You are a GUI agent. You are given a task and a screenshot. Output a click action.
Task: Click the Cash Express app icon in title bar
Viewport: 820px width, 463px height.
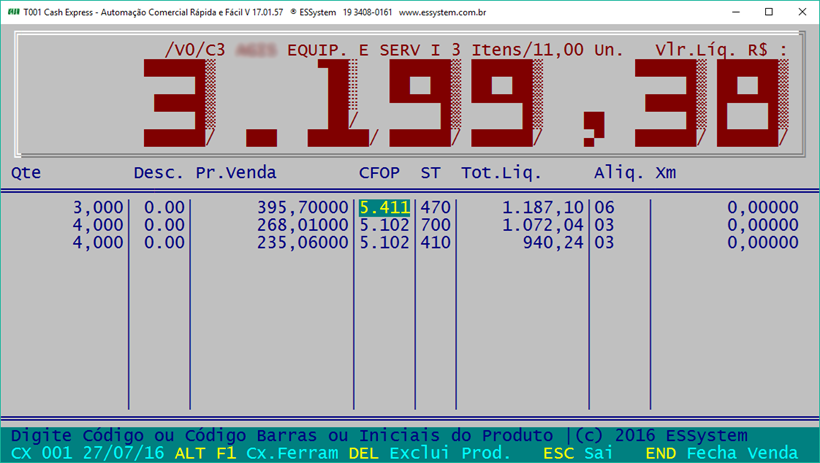tap(14, 13)
